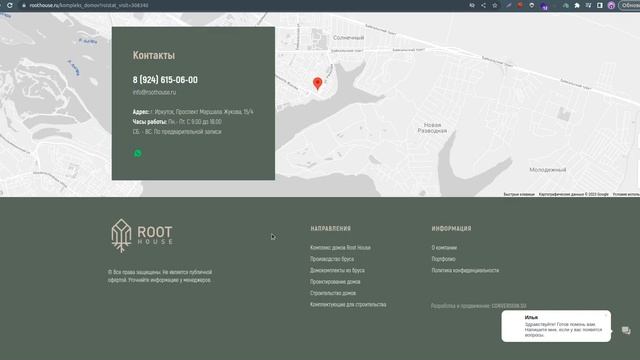Click the browser update button
This screenshot has width=640, height=360.
click(630, 5)
